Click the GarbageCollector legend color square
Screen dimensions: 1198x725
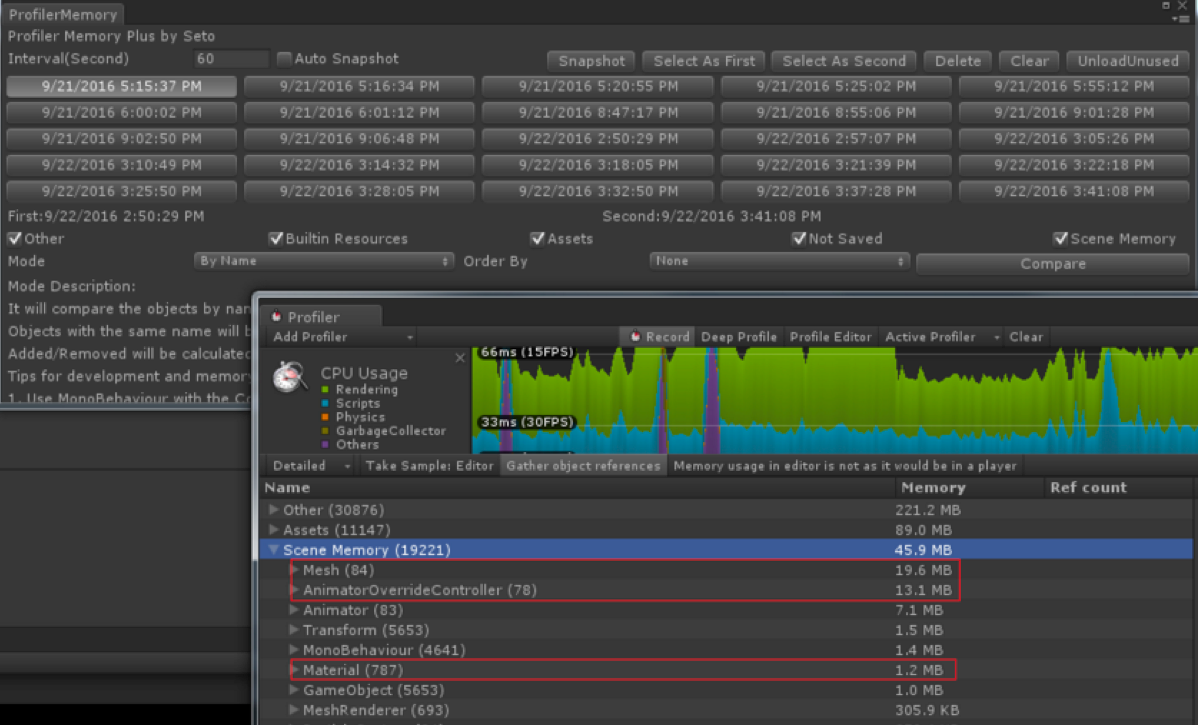(x=324, y=431)
